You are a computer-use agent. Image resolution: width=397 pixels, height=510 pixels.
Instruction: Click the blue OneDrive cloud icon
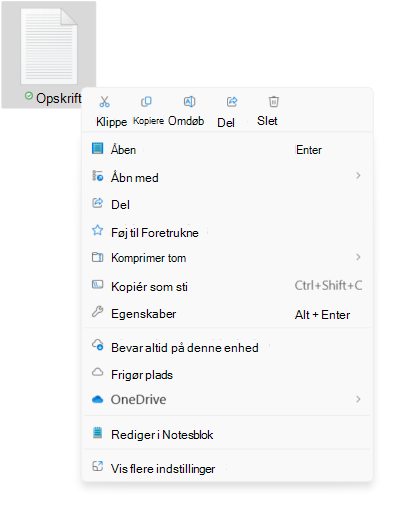pyautogui.click(x=97, y=399)
